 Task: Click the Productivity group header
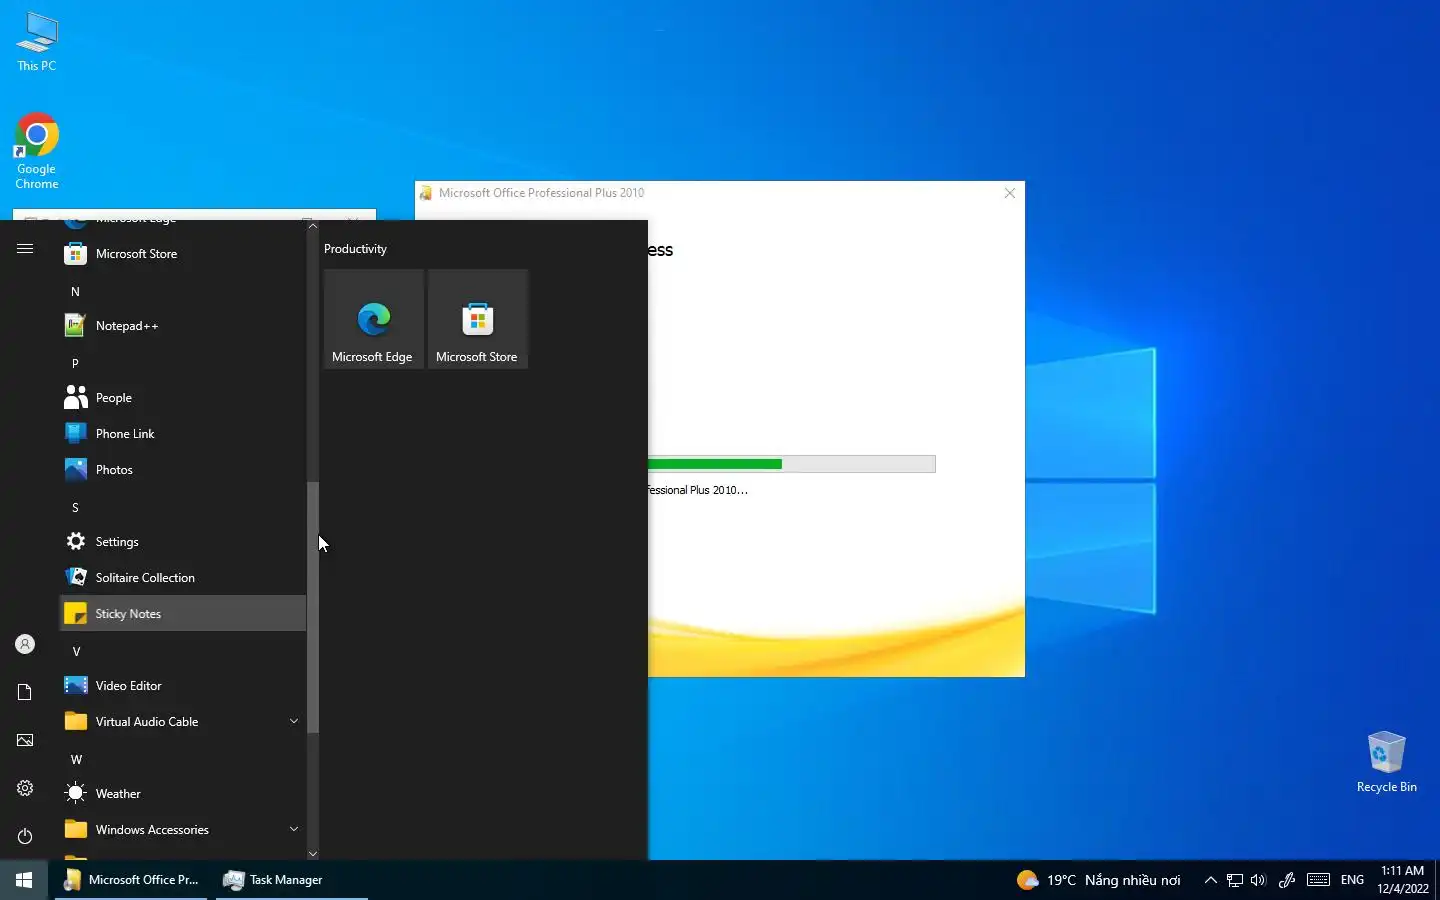coord(355,249)
